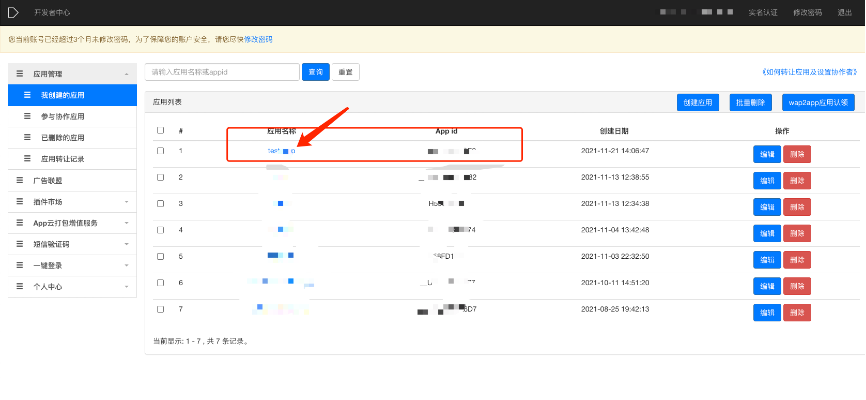Click list icon beside 应用转让记录

(x=28, y=159)
